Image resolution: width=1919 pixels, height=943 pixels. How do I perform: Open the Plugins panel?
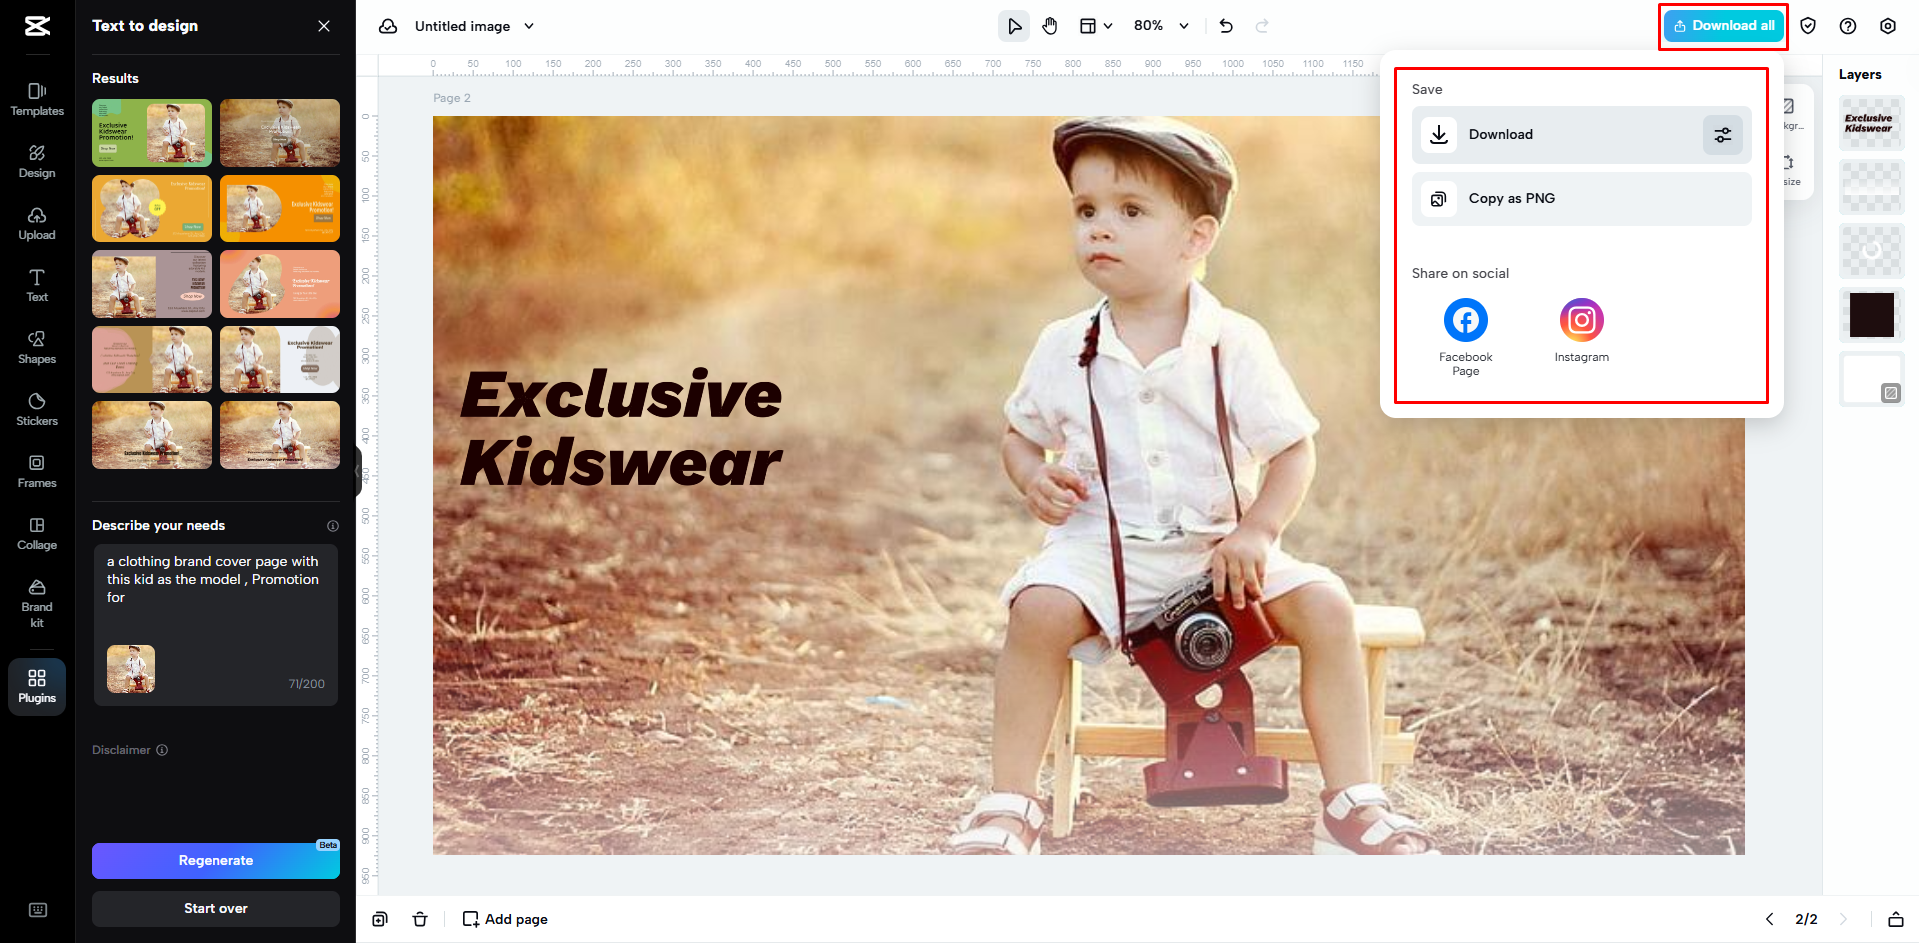point(36,686)
